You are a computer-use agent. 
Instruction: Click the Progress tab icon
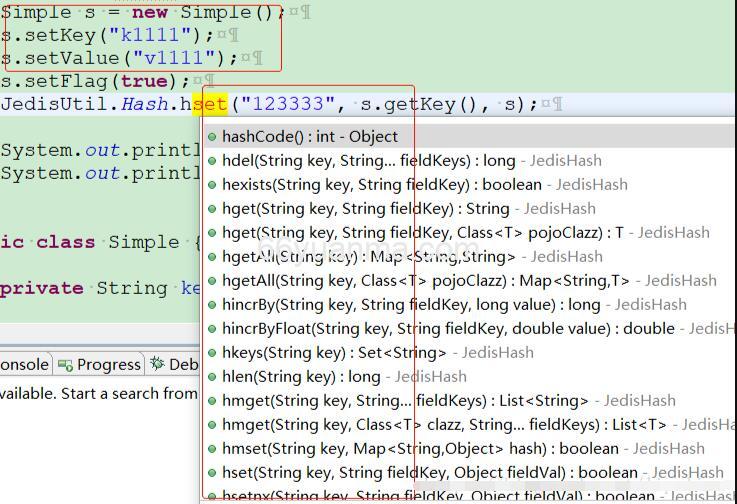coord(65,365)
